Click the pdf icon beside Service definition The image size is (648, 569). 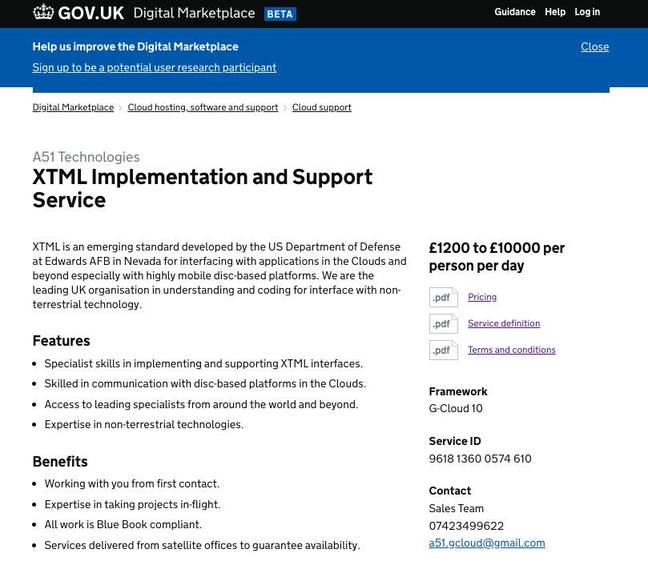[x=443, y=324]
